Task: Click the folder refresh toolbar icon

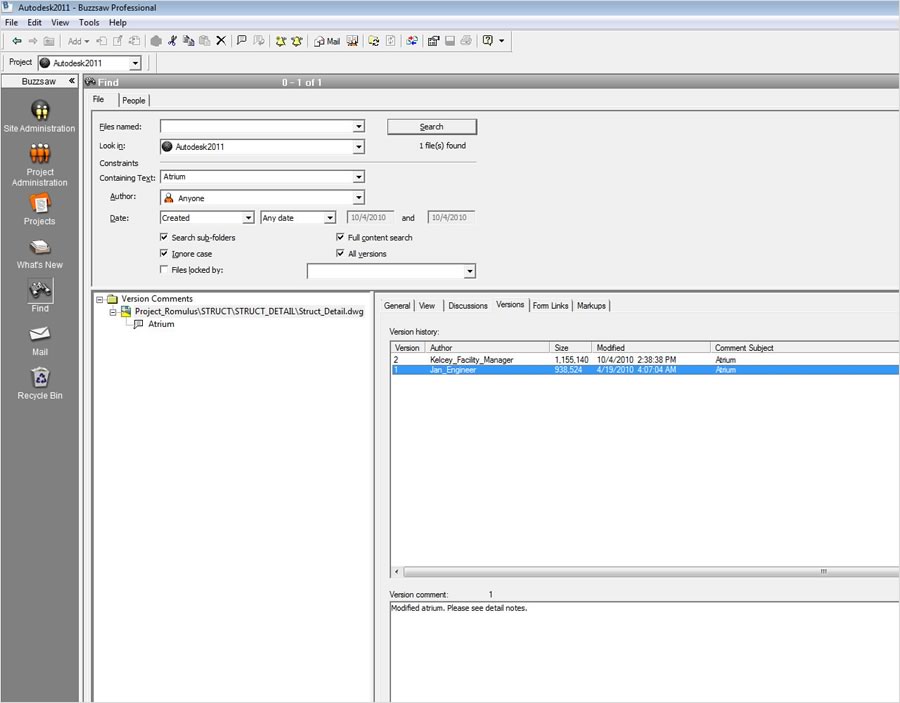Action: [x=374, y=41]
